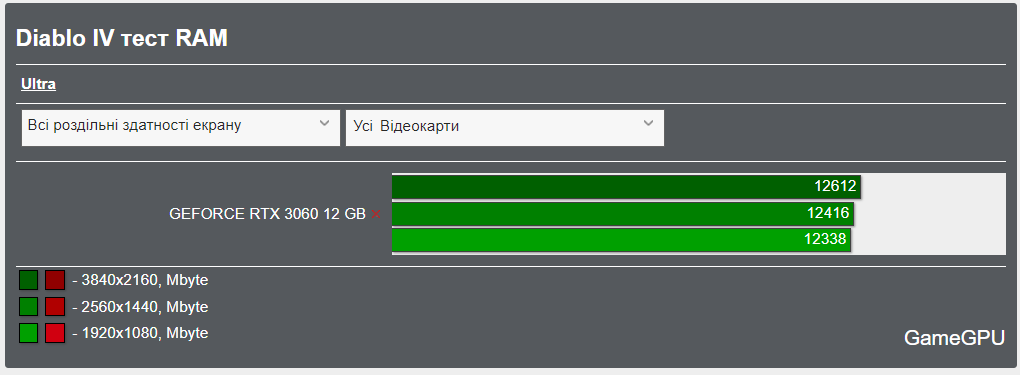This screenshot has height=375, width=1020.
Task: Remove GEFORCE RTX 3060 12 GB with red X
Action: [376, 214]
